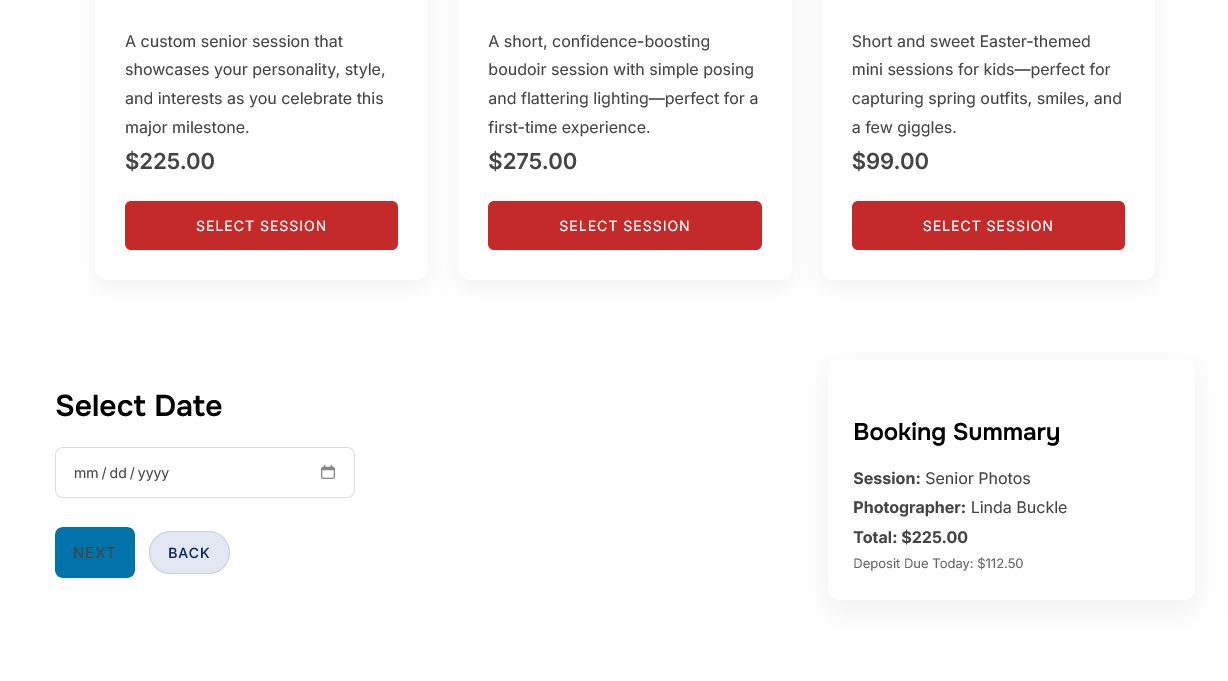Click the Easter mini session description
This screenshot has width=1228, height=681.
coord(986,84)
